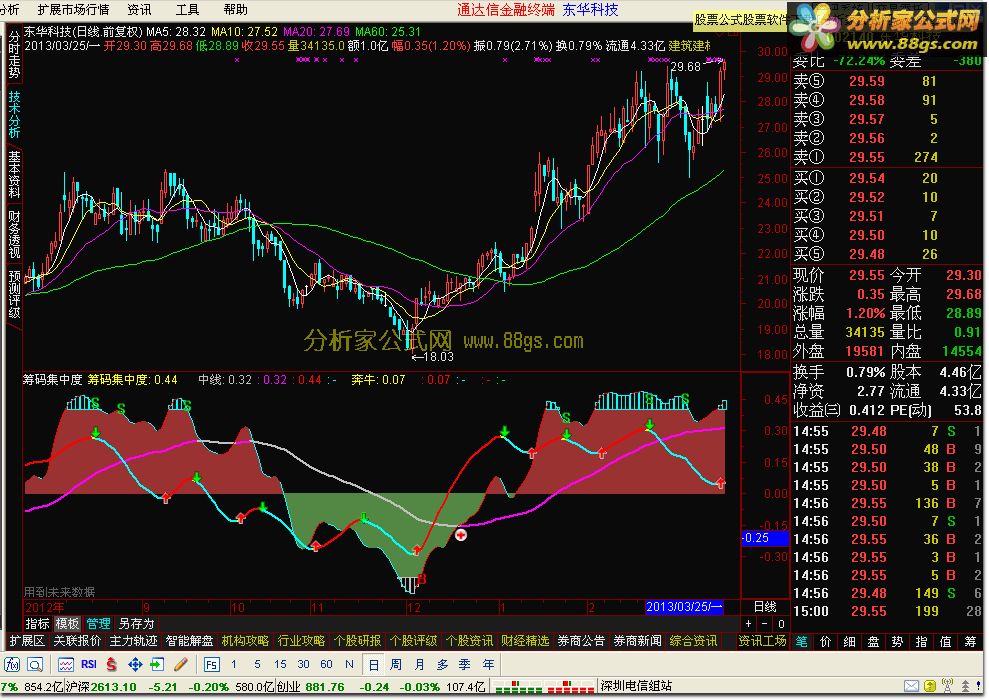This screenshot has height=700, width=989.
Task: Select the 指标 tab below chart
Action: click(37, 624)
